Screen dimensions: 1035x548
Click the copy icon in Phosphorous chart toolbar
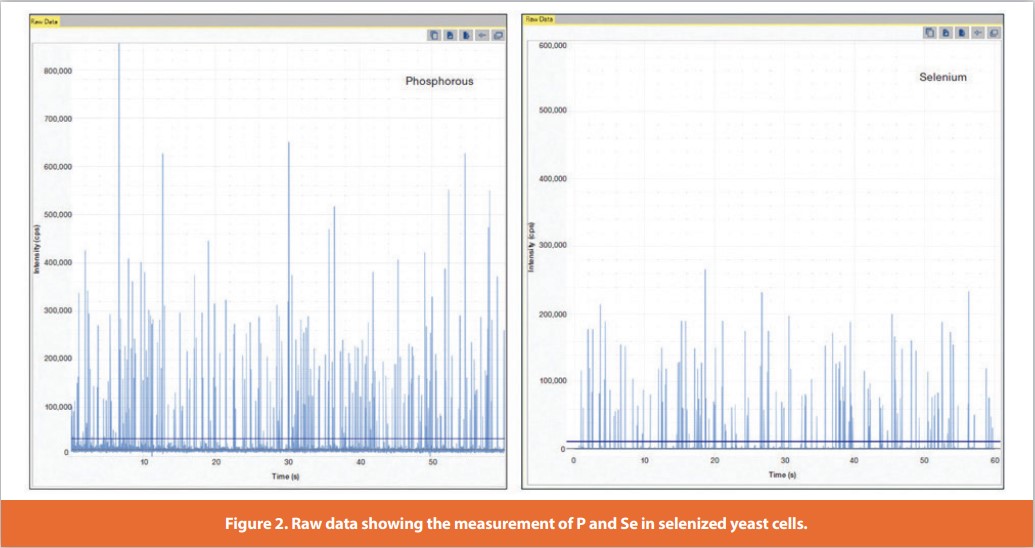click(x=435, y=34)
